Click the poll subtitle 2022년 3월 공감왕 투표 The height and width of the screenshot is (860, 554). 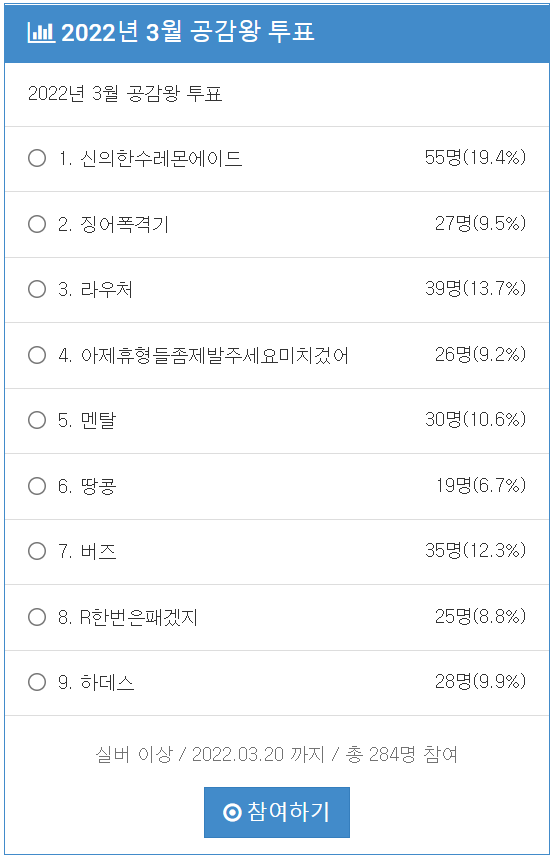click(x=125, y=94)
